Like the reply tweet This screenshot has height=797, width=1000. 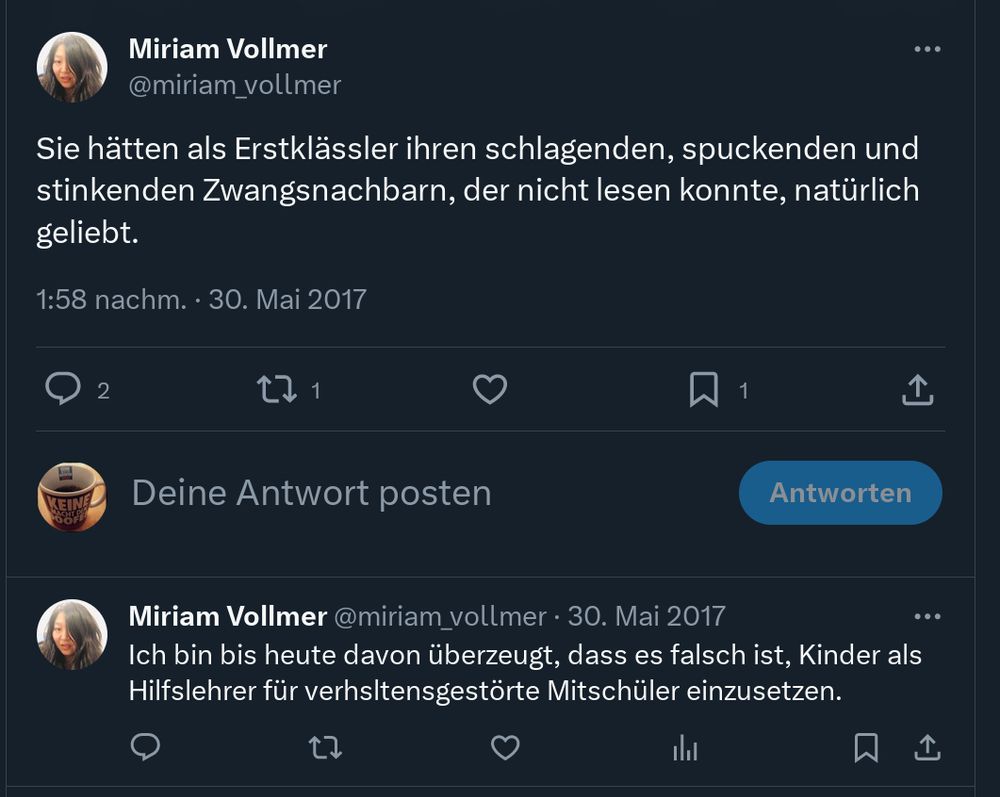[505, 747]
